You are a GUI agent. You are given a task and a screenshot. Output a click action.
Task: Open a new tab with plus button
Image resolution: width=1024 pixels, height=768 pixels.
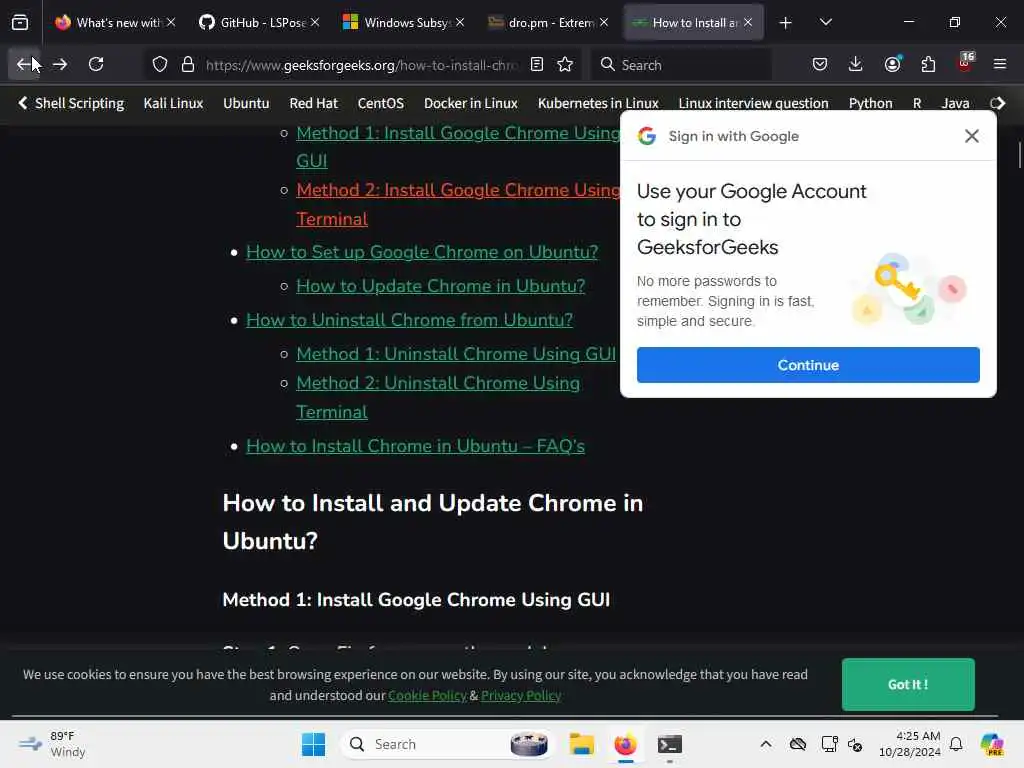click(785, 23)
